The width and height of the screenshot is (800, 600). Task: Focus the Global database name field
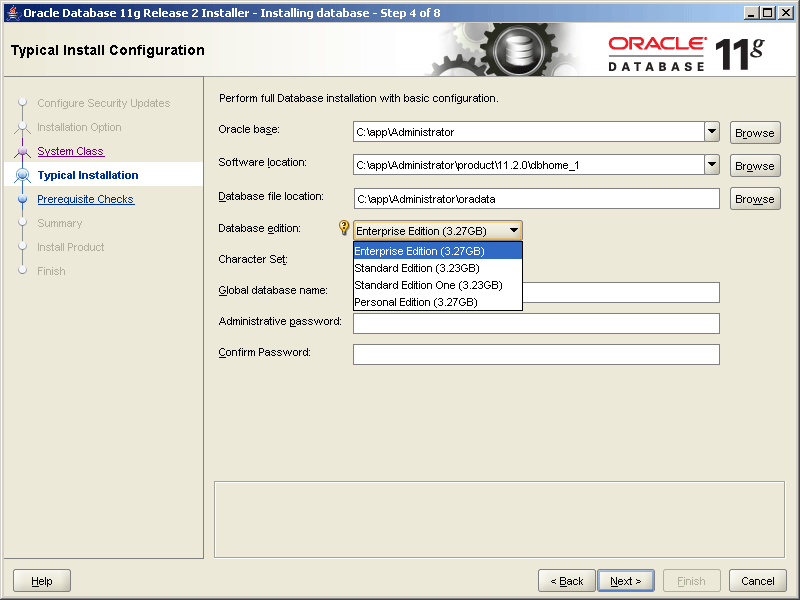tap(621, 292)
